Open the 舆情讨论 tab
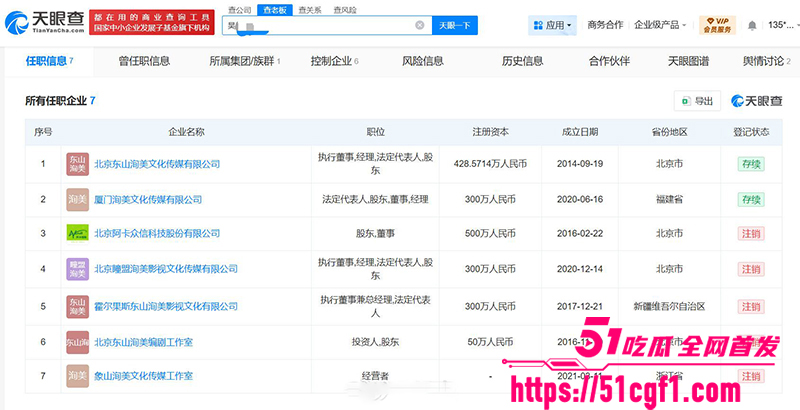 pos(767,61)
